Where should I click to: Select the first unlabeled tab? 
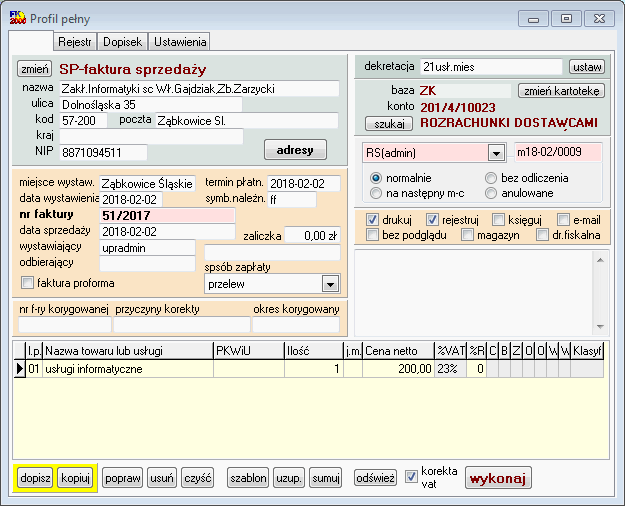pos(31,41)
